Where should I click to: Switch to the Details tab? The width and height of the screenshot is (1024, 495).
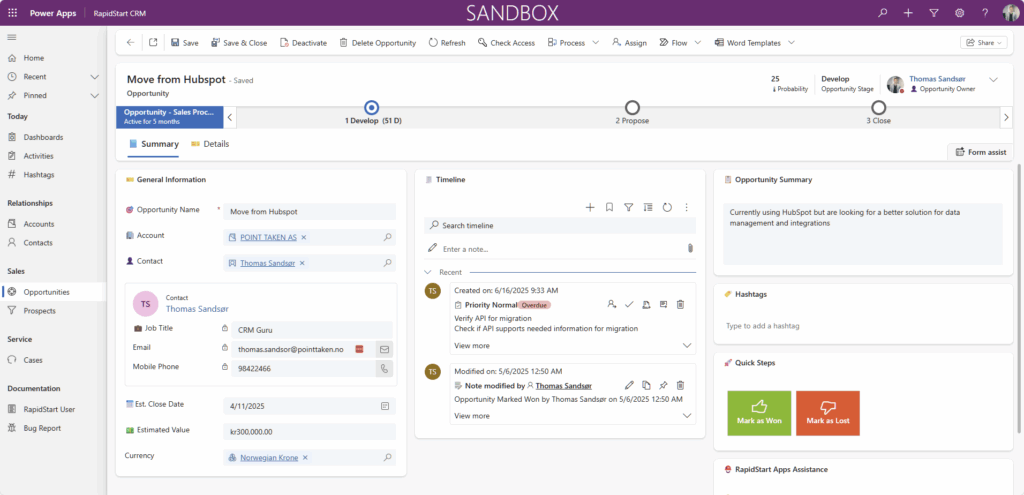(210, 144)
